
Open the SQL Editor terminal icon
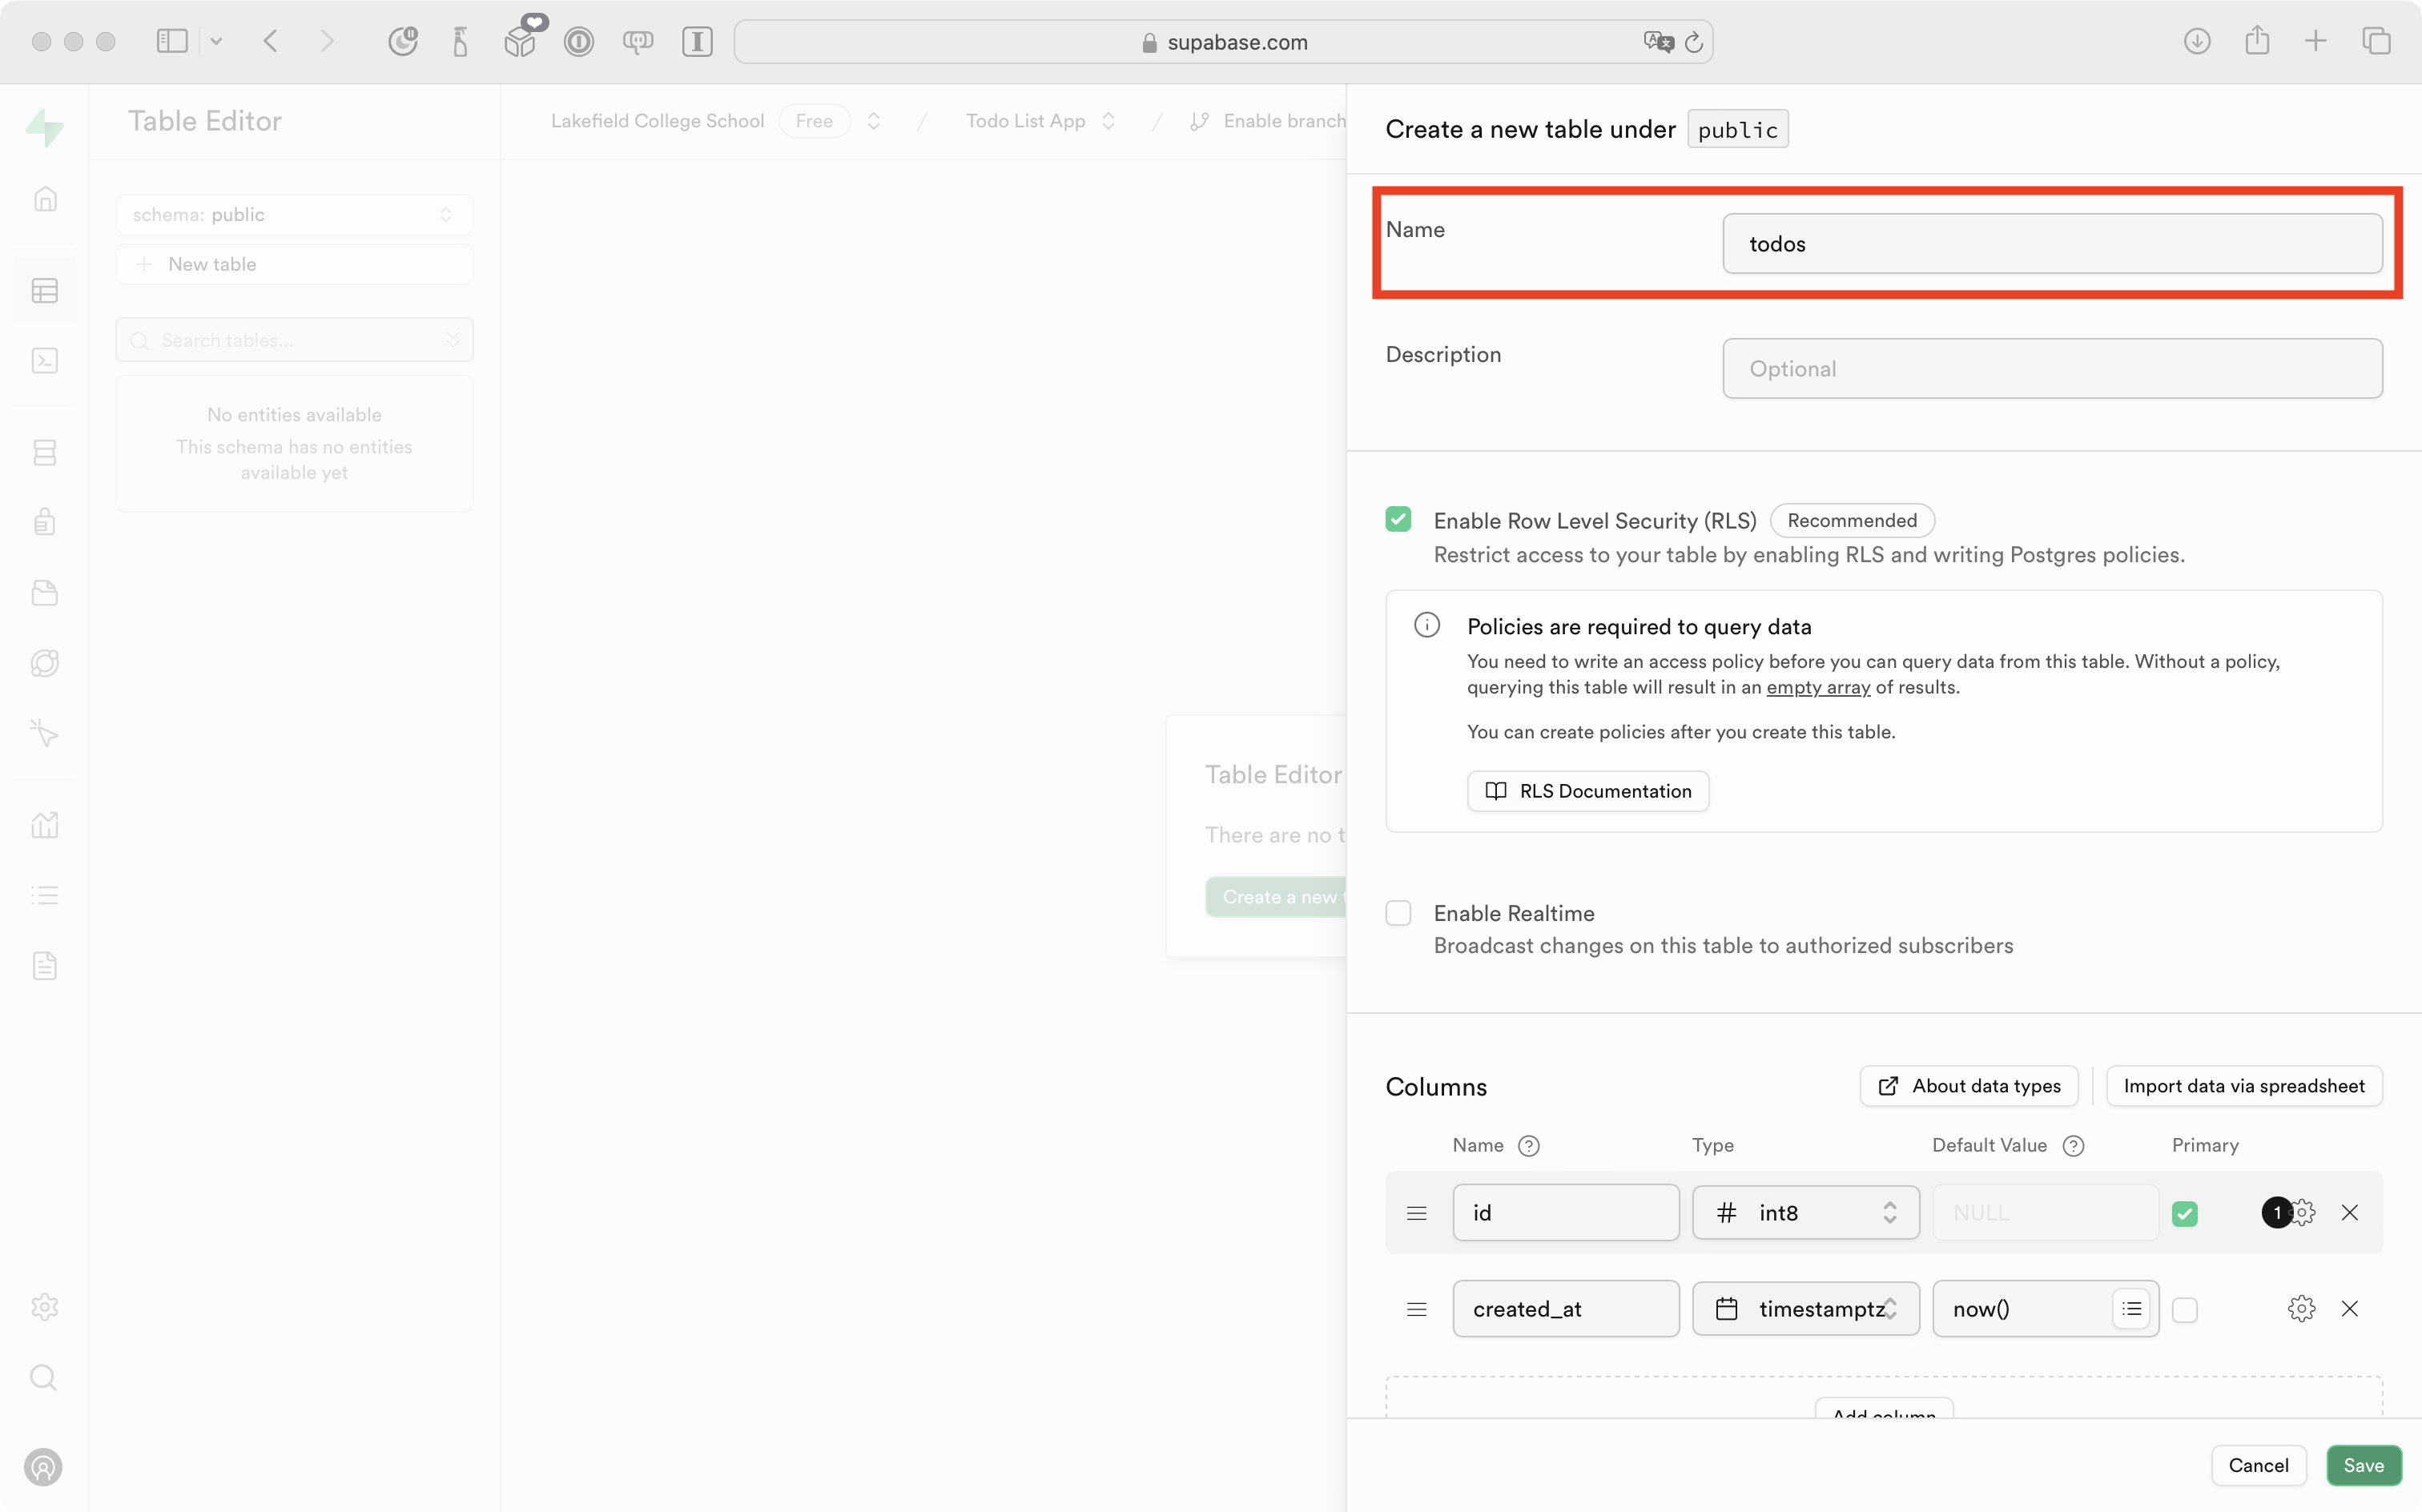[x=45, y=361]
